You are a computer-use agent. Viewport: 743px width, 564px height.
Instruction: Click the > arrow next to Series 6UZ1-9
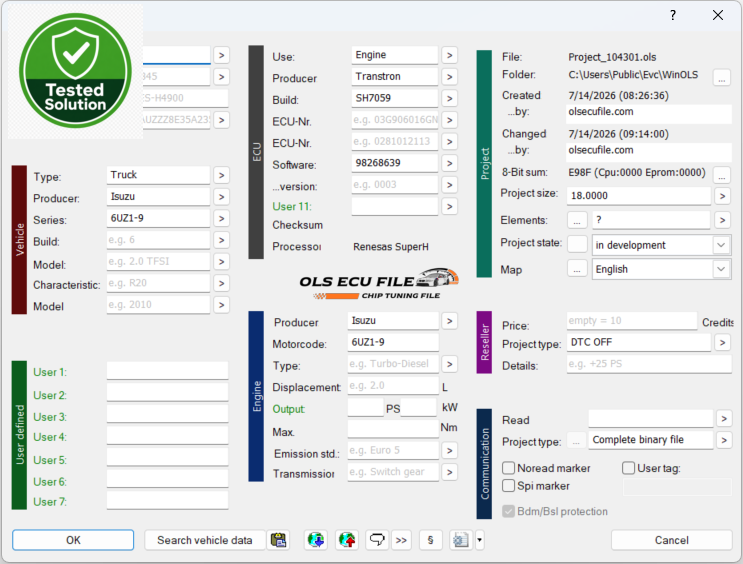tap(221, 218)
